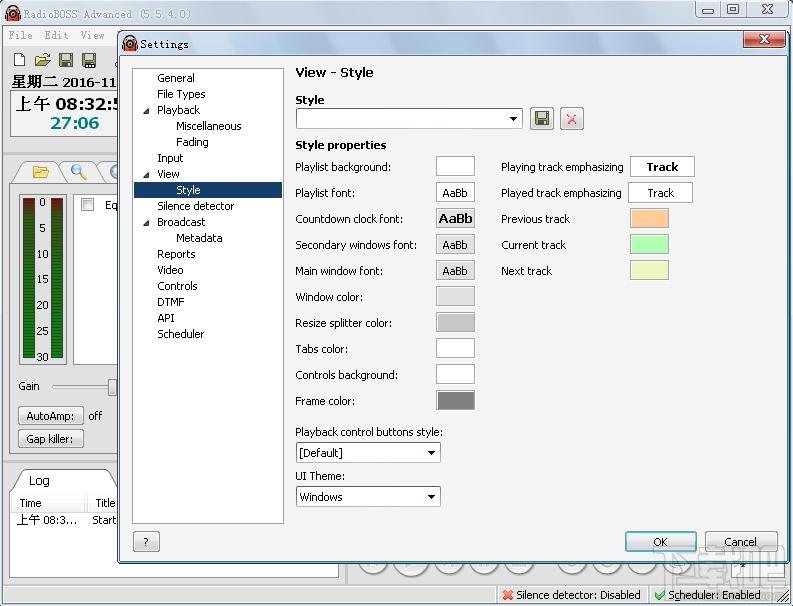Click the Scheduler enabled checkmark icon
Screen dimensions: 793x606
coord(659,595)
